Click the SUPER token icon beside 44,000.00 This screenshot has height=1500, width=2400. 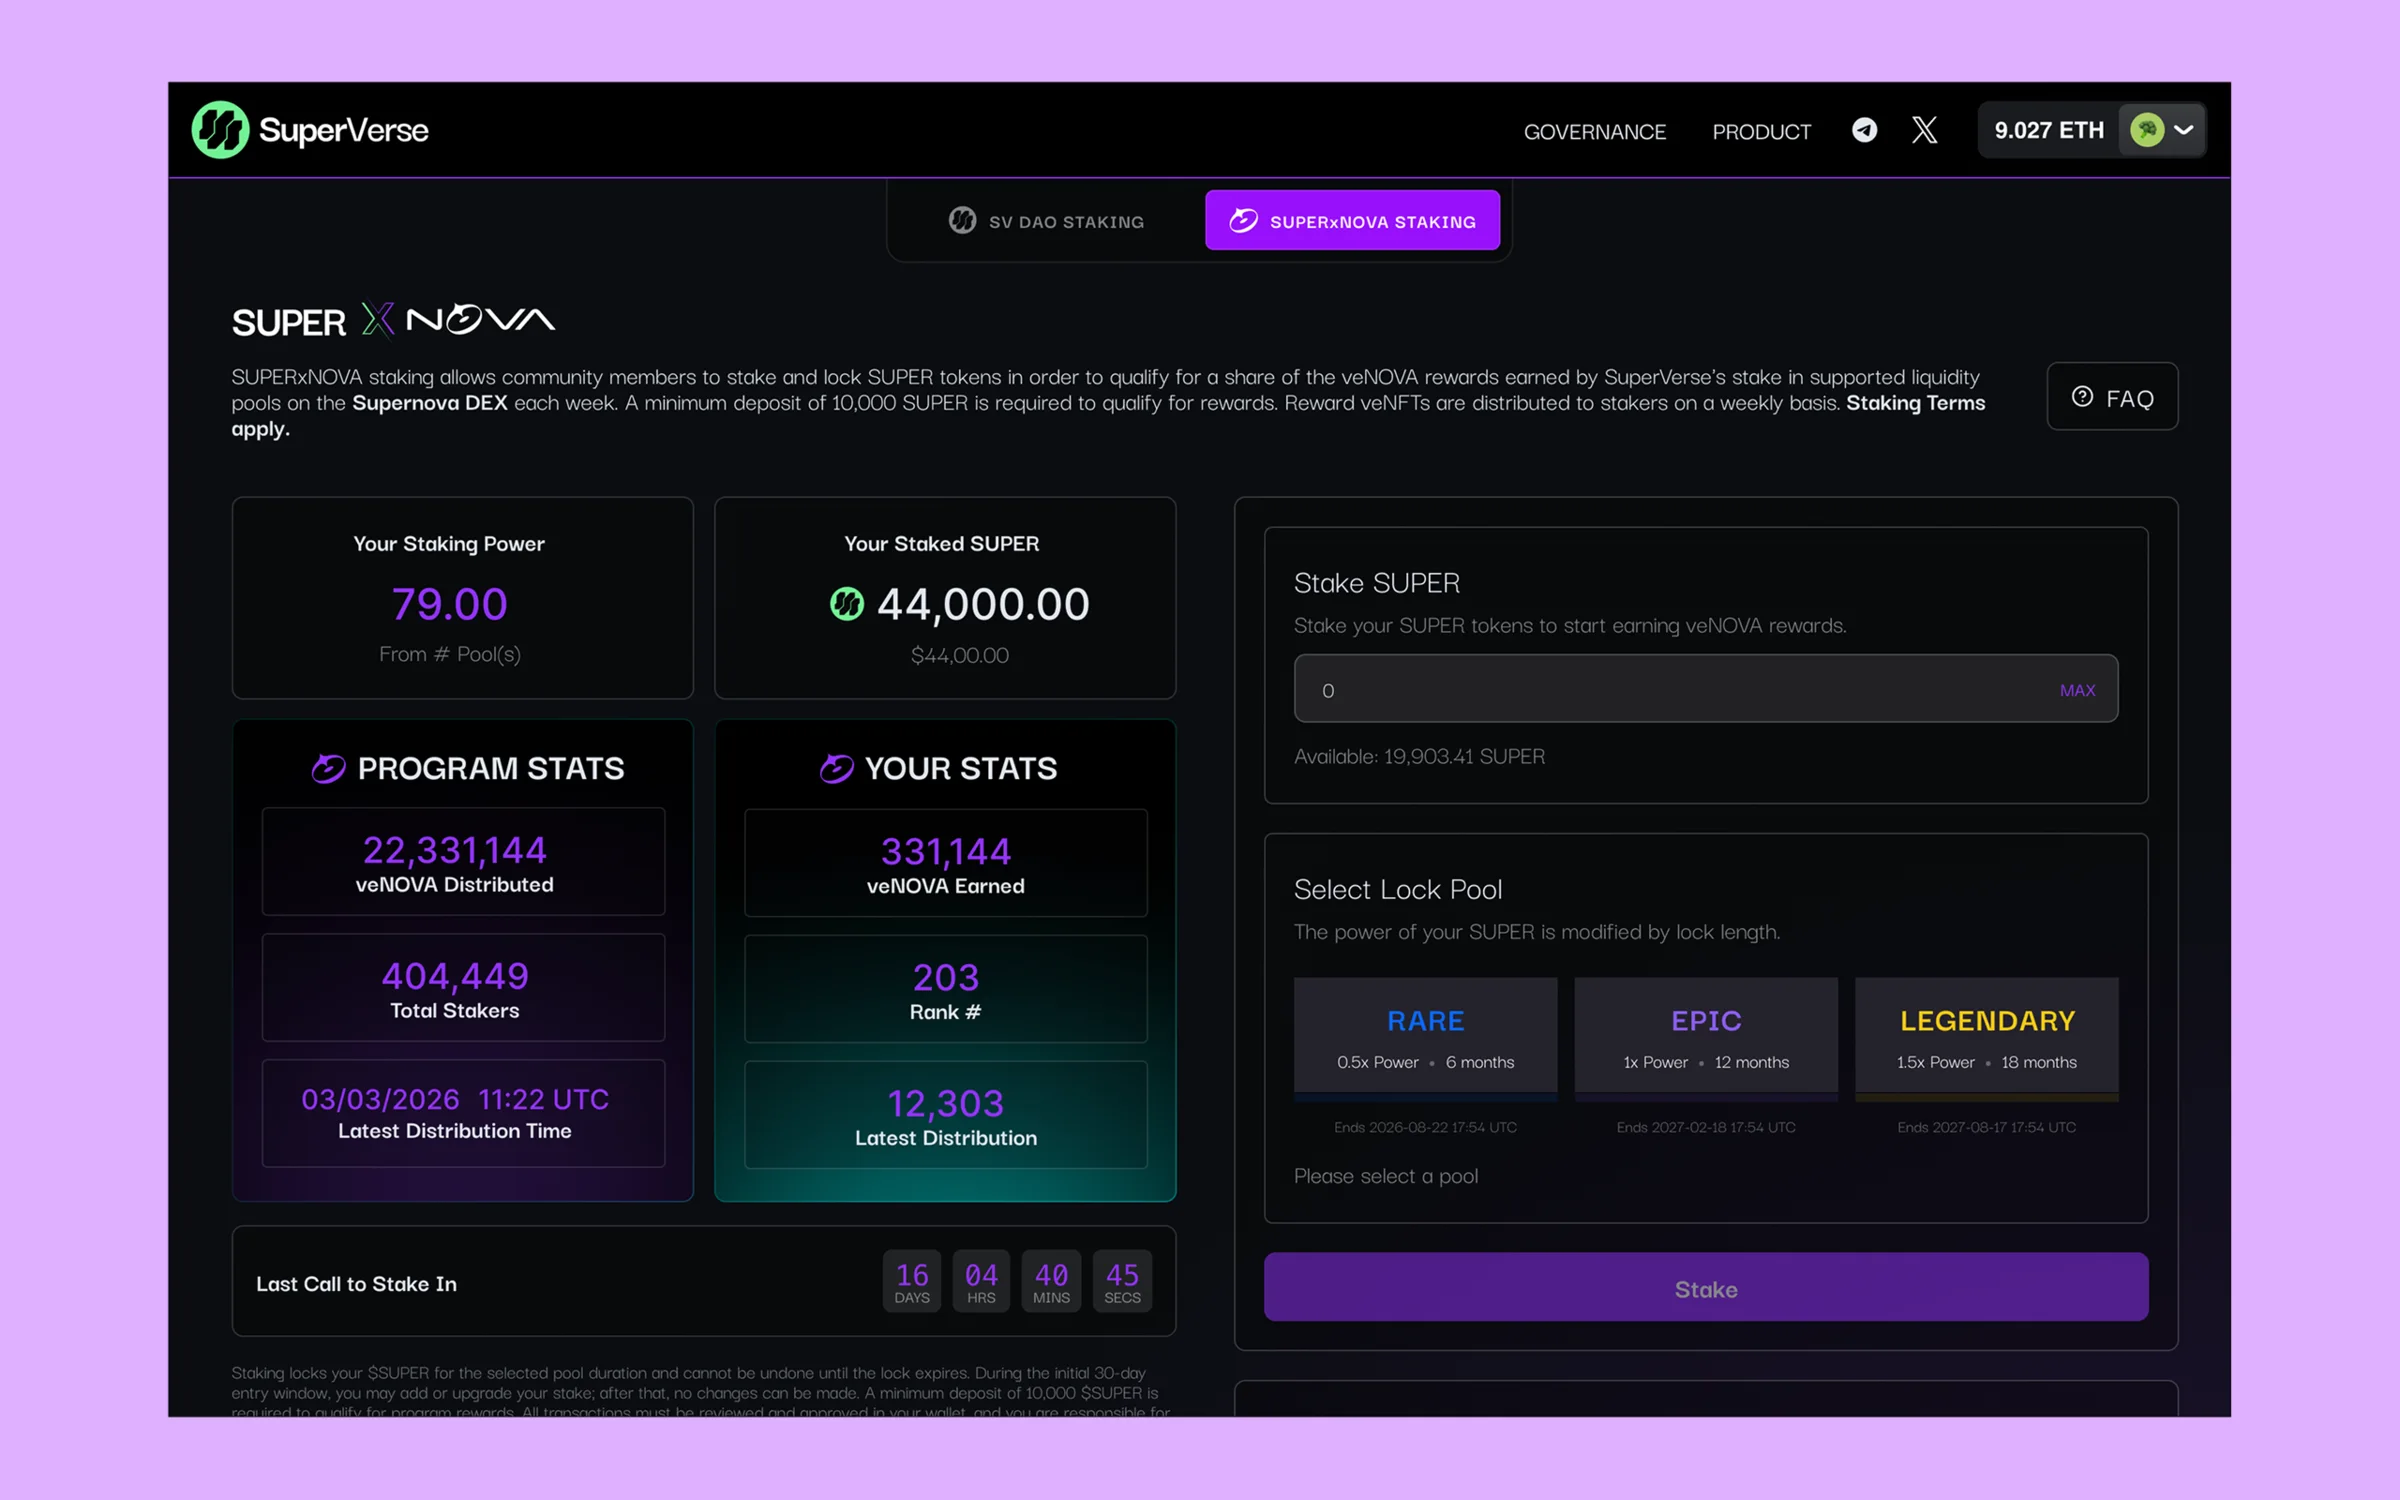point(847,604)
